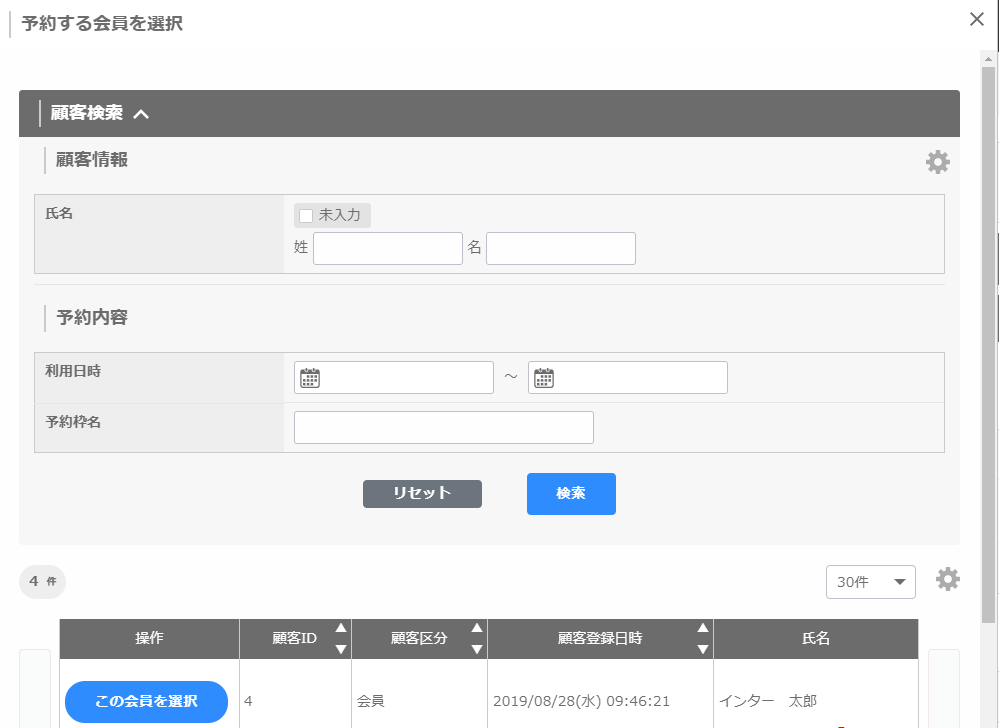Sort 顧客ID column ascending
This screenshot has width=999, height=728.
pyautogui.click(x=341, y=628)
